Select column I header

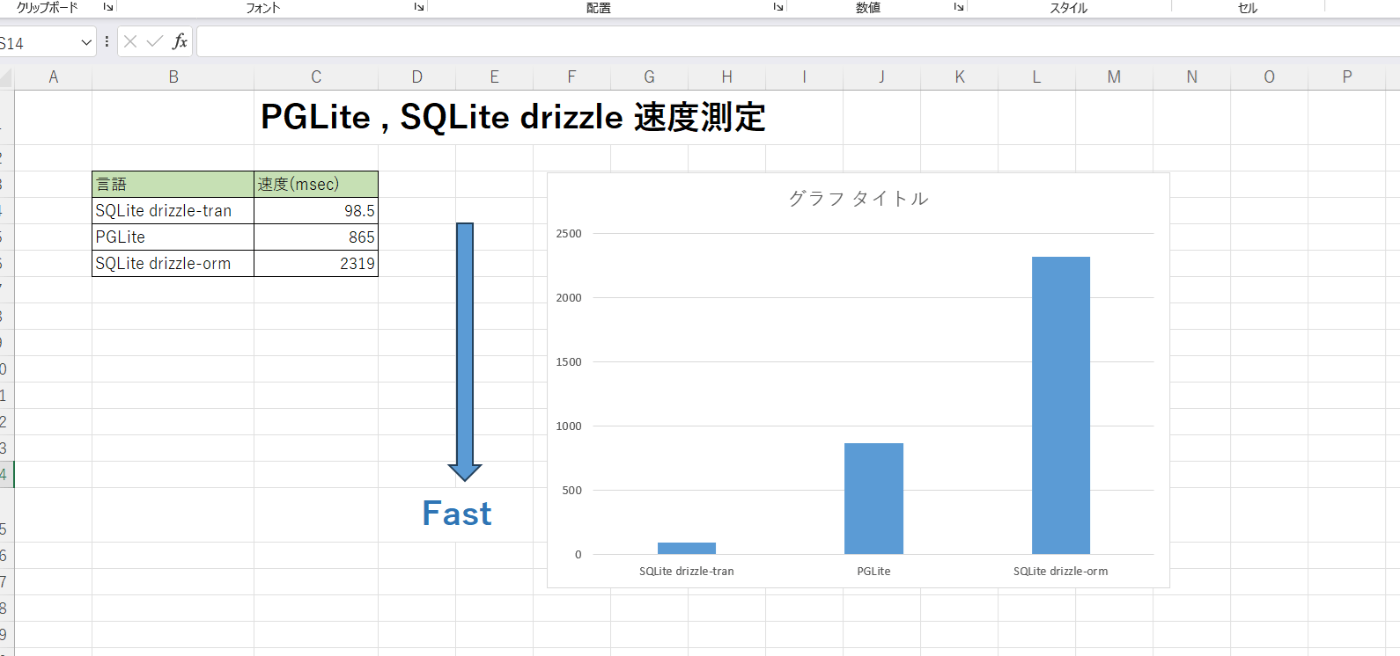[x=804, y=77]
